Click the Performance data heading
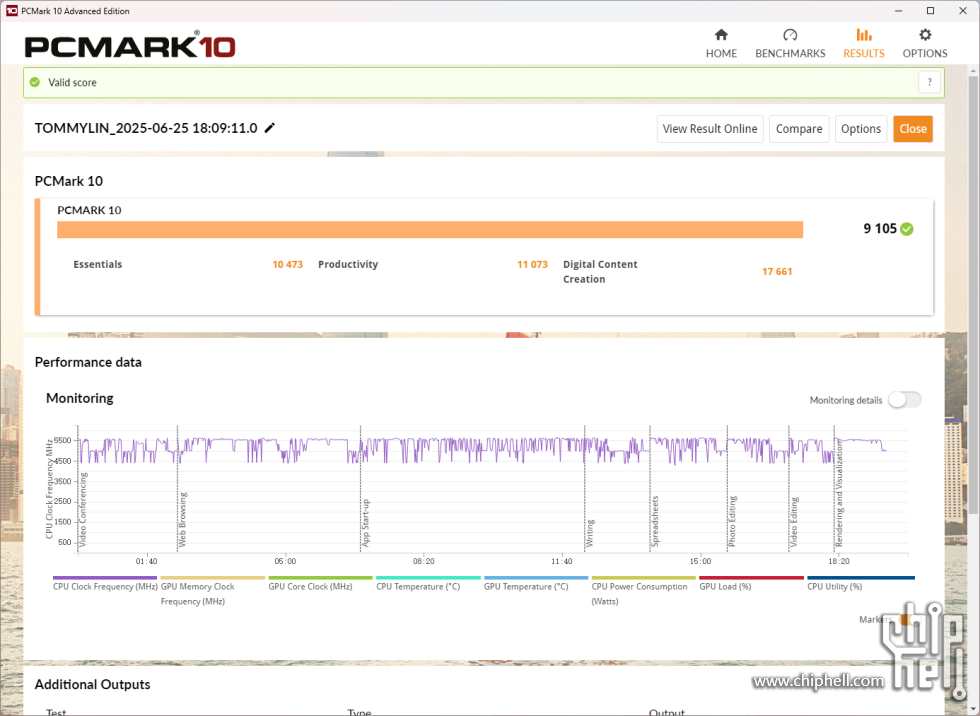980x716 pixels. pyautogui.click(x=88, y=362)
